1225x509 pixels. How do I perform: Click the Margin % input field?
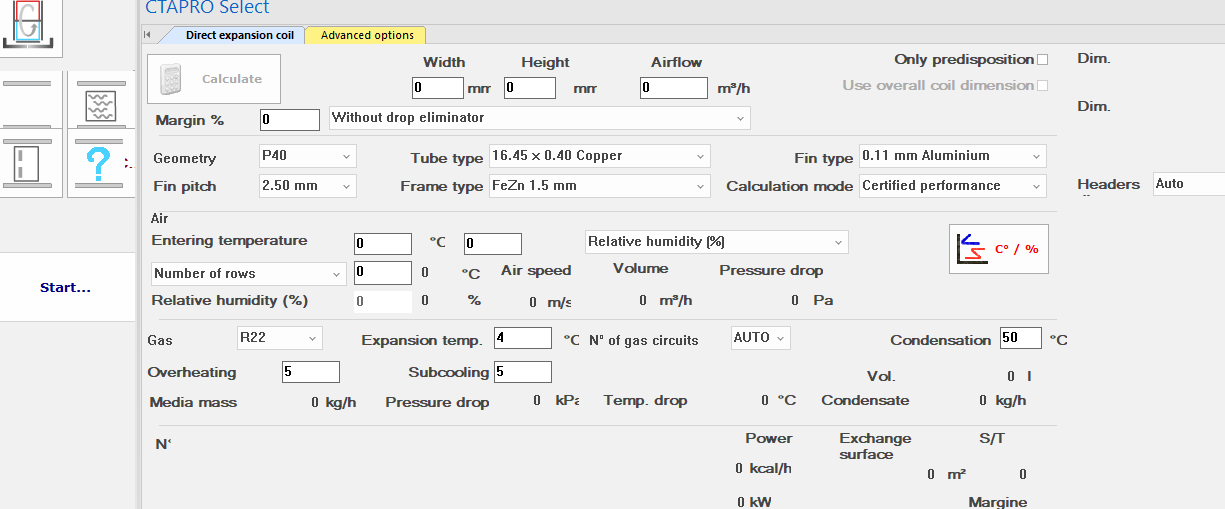click(x=290, y=120)
